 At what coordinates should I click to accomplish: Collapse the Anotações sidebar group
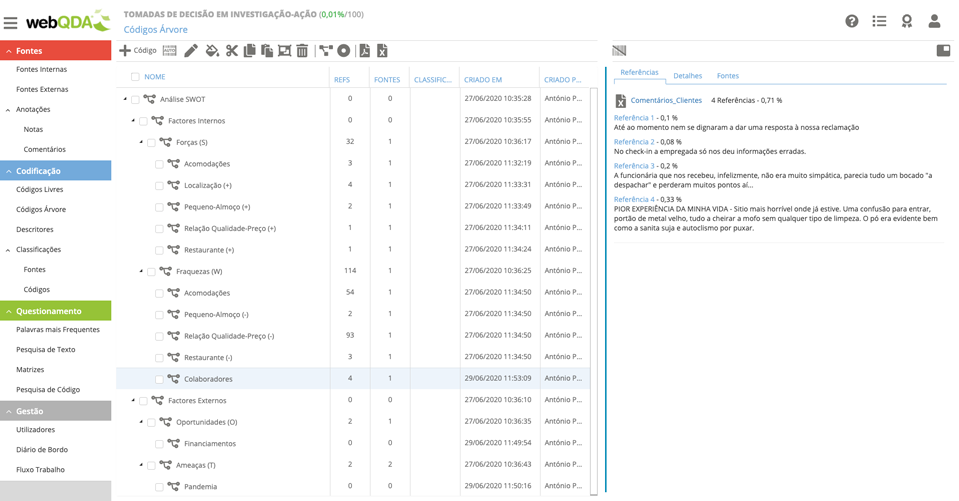[8, 109]
